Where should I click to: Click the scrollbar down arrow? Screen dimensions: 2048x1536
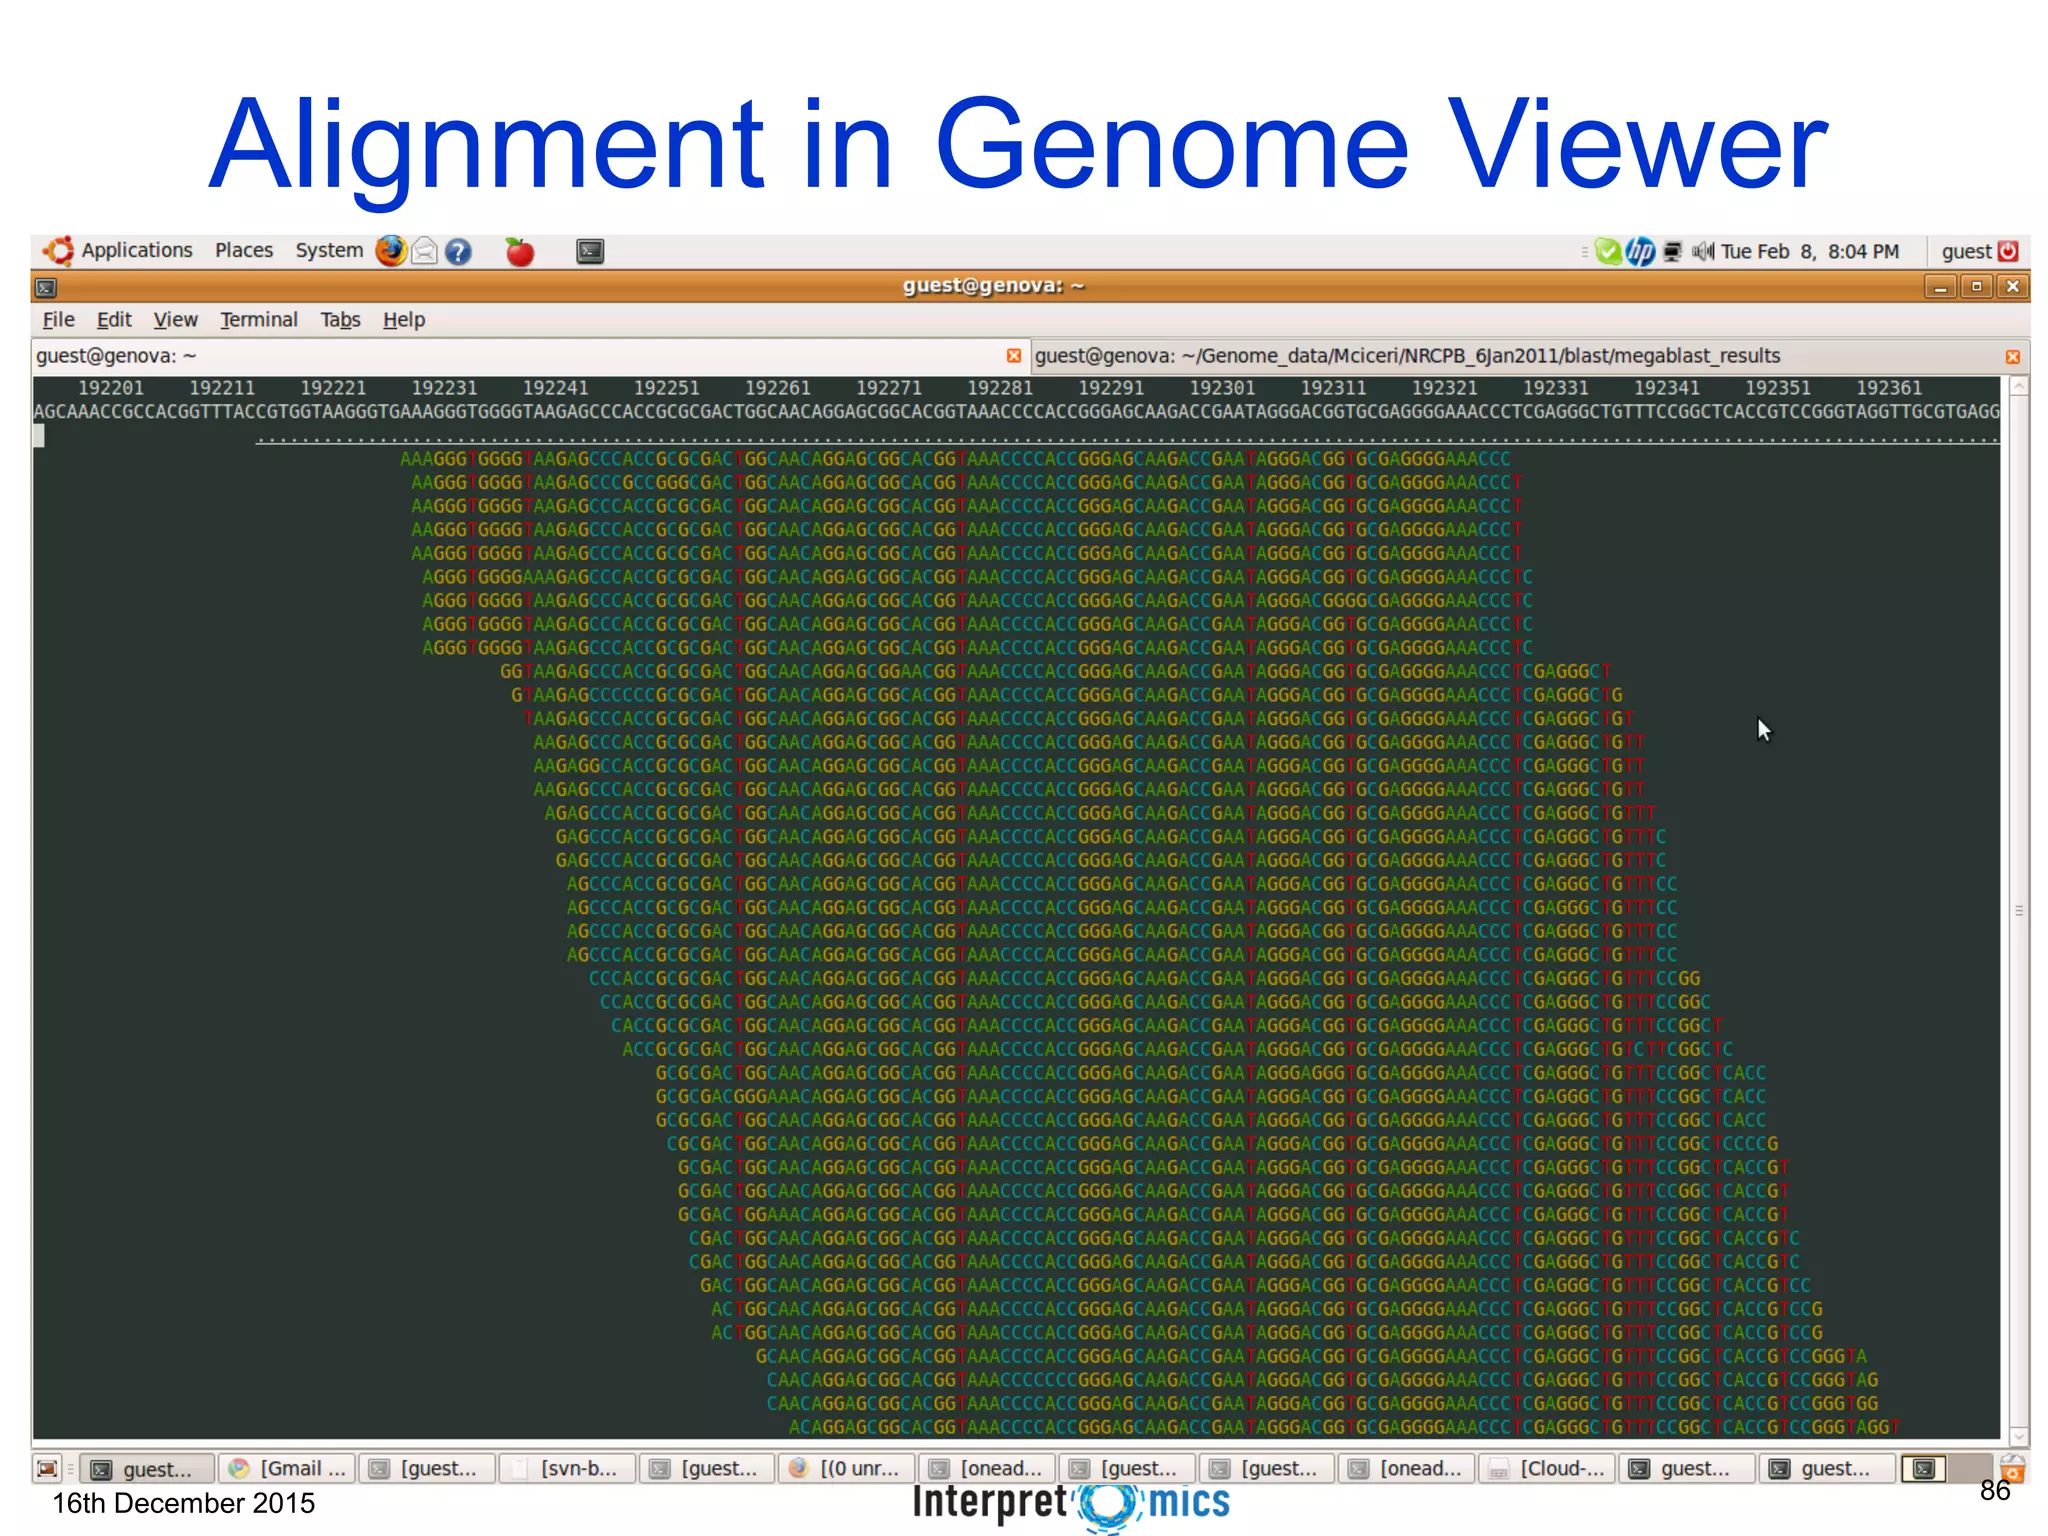tap(2018, 1437)
